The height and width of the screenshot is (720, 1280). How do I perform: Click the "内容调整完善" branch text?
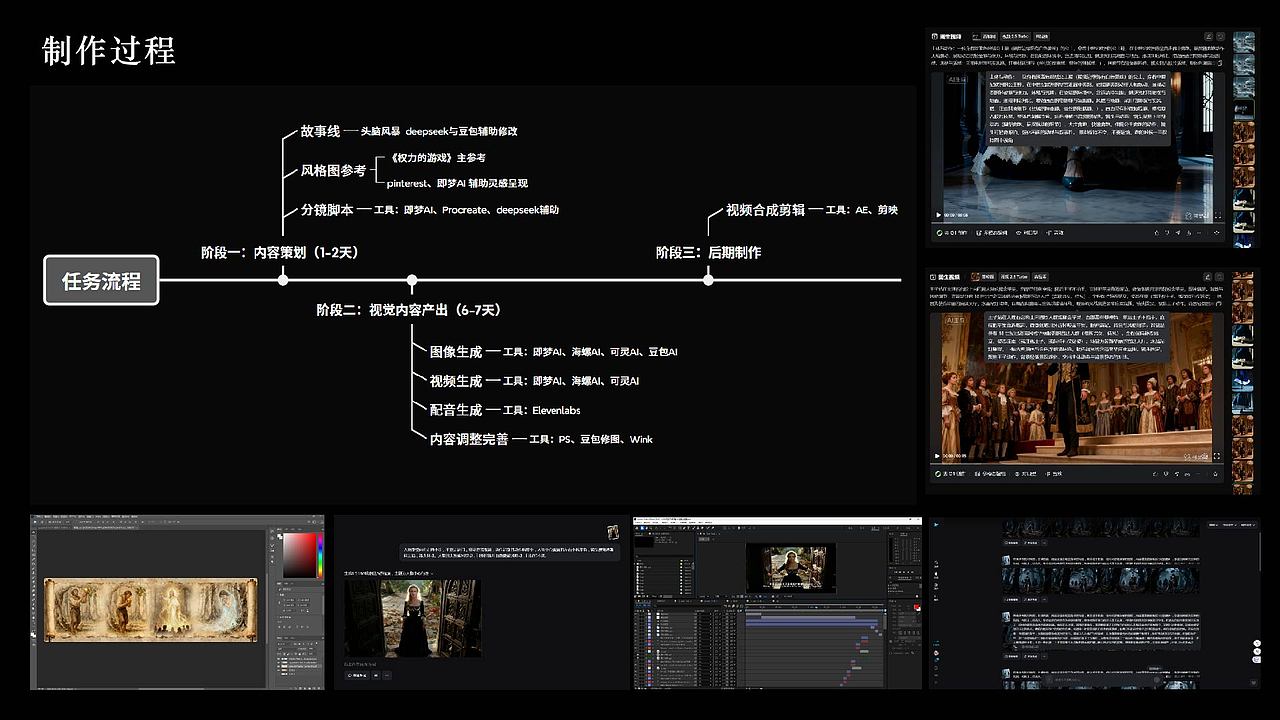469,439
